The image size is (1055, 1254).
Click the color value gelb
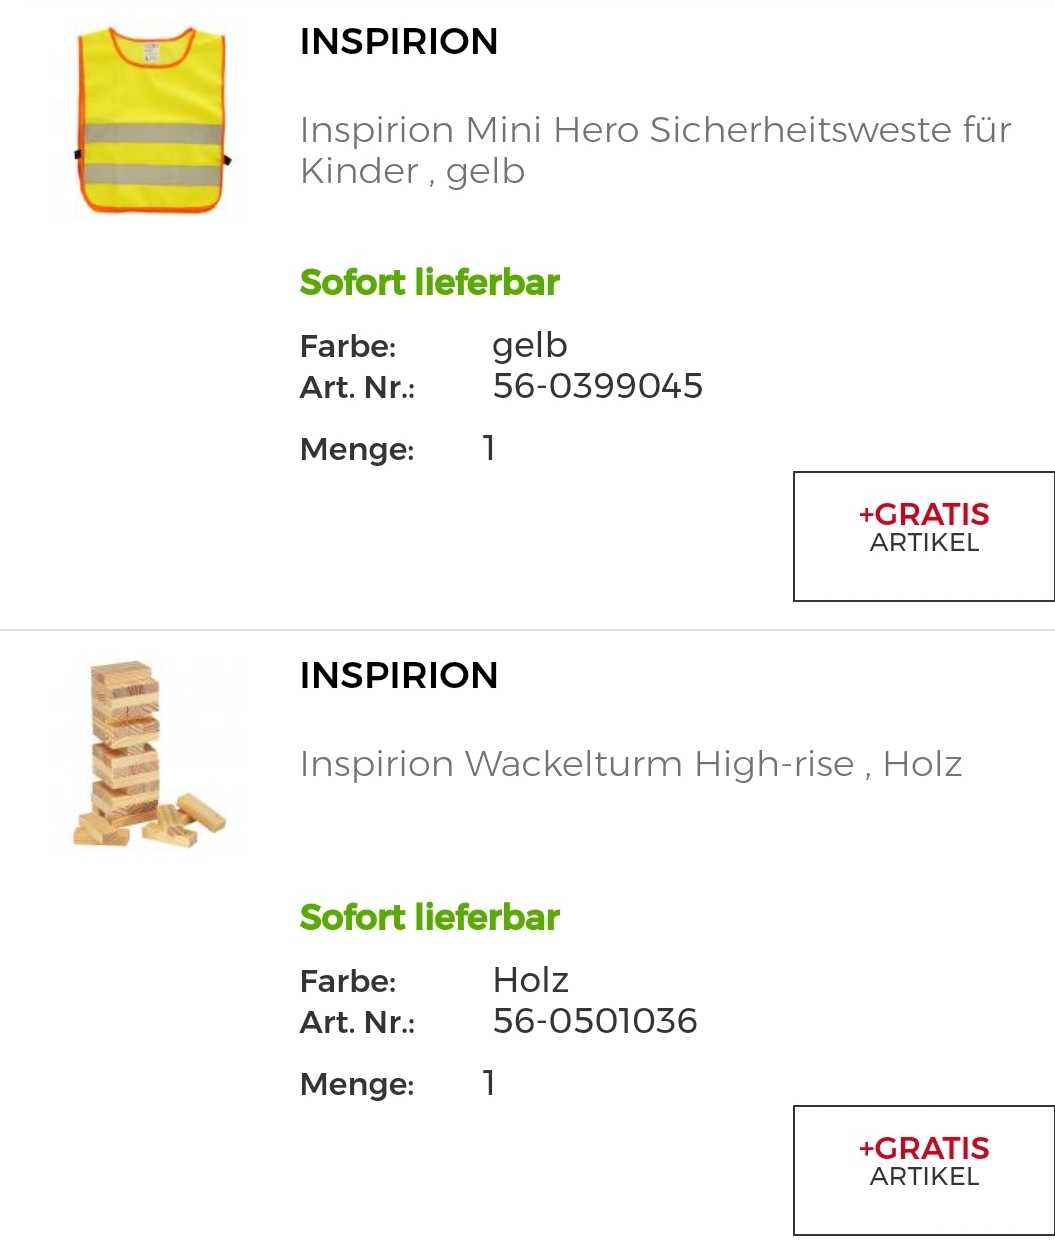tap(530, 346)
